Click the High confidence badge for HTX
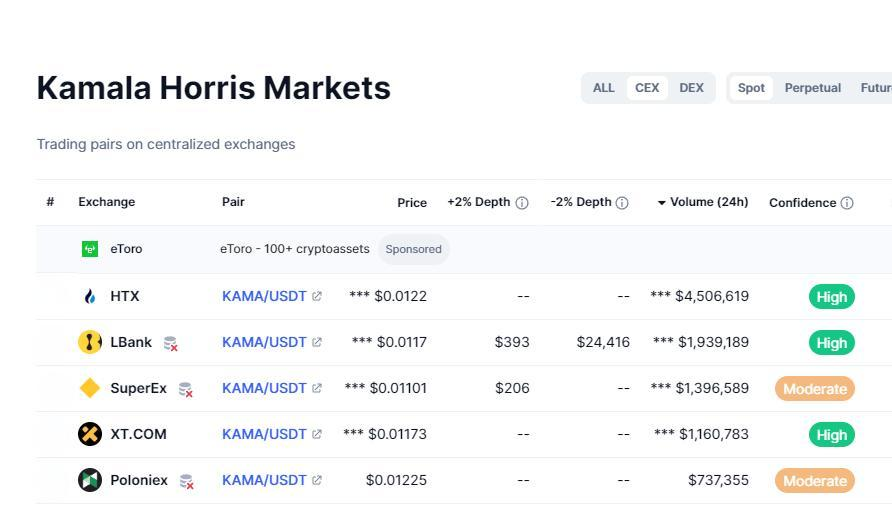Viewport: 892px width, 510px height. tap(832, 297)
